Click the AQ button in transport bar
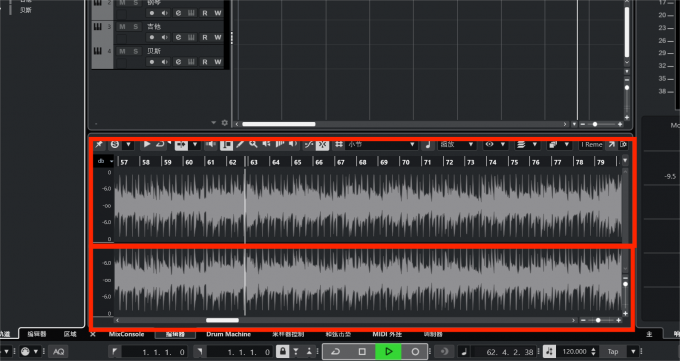 tap(59, 351)
